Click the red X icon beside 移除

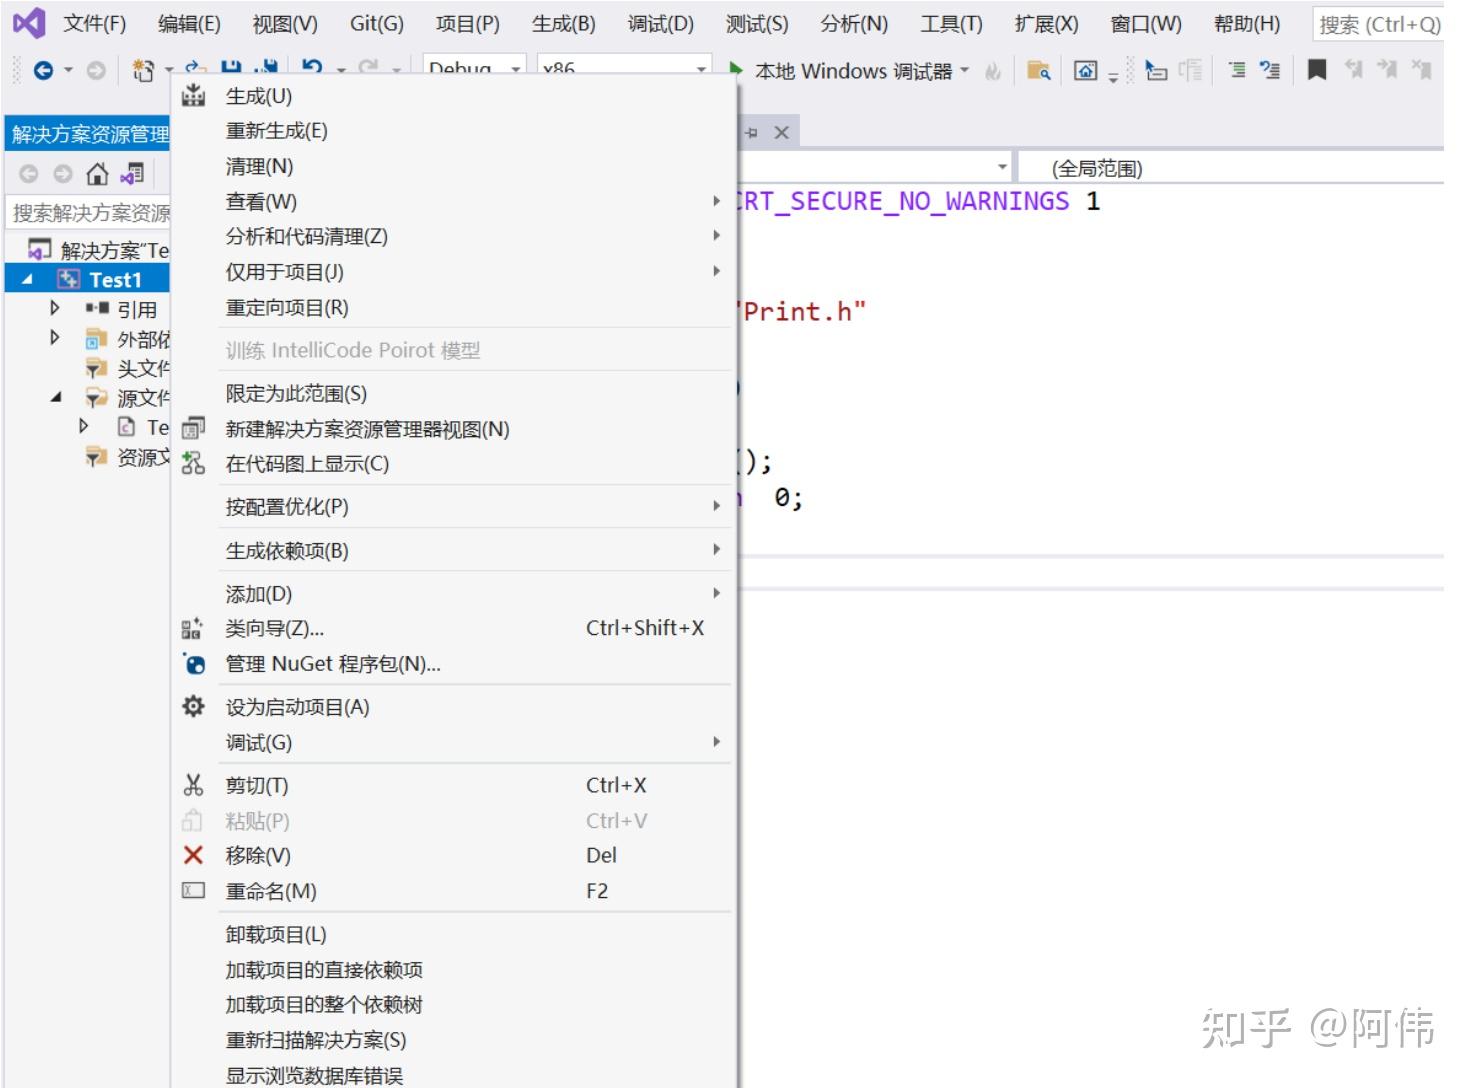[x=193, y=855]
